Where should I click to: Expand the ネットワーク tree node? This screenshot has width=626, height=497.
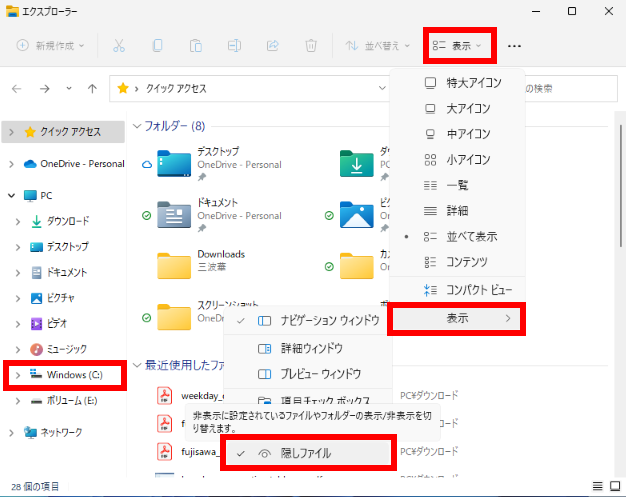click(x=11, y=432)
